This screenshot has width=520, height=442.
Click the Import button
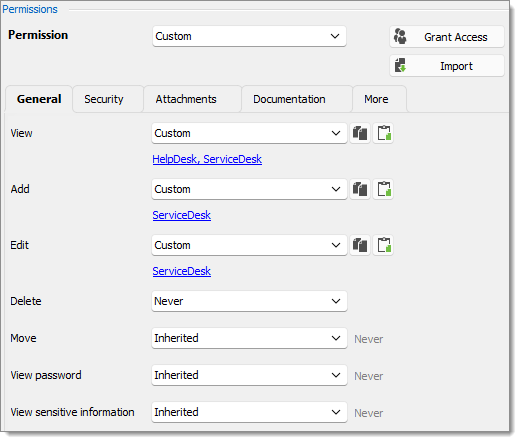pyautogui.click(x=447, y=66)
